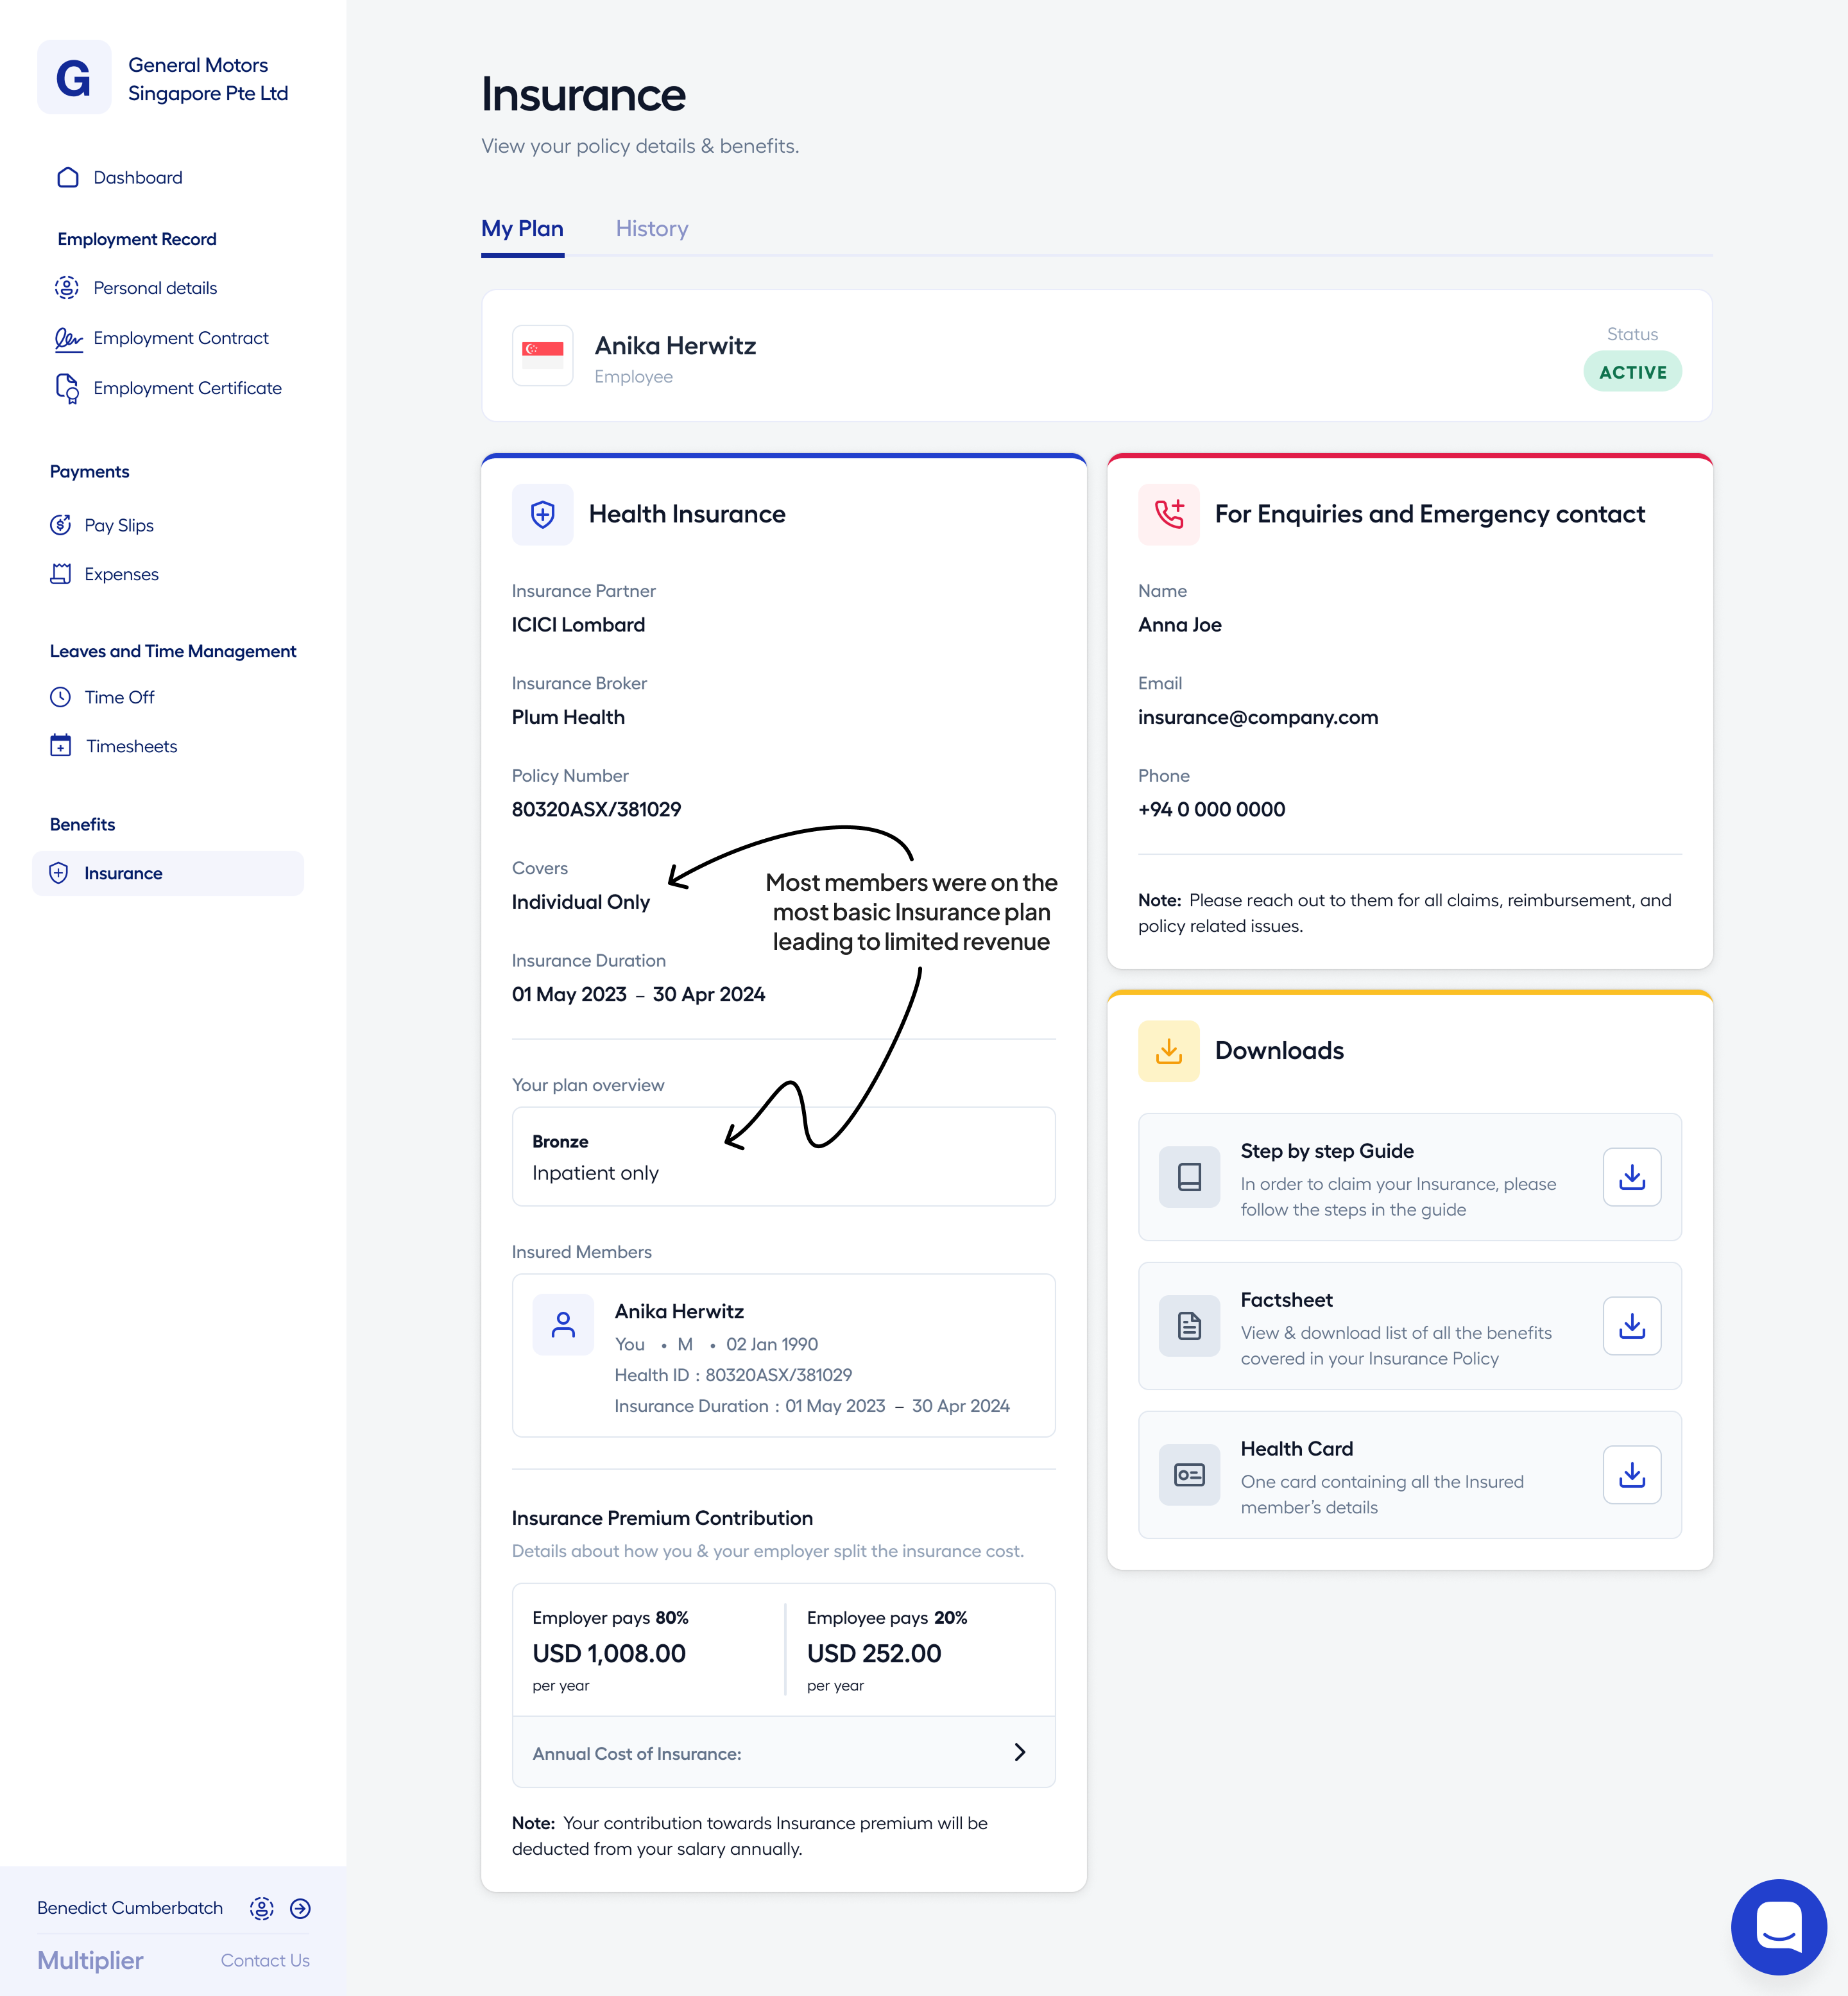Click the logout arrow icon beside Benedict Cumberbatch

[300, 1908]
